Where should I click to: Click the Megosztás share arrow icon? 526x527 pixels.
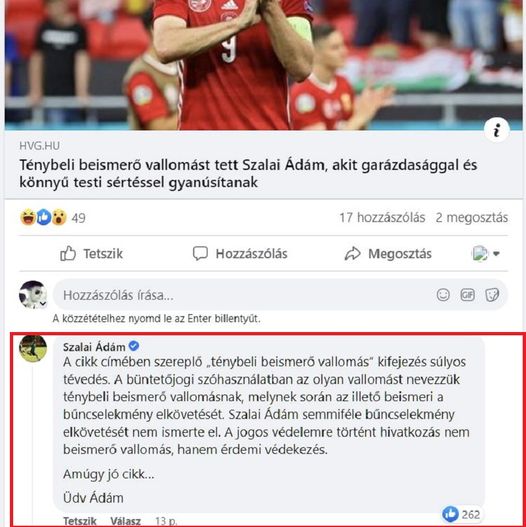(x=353, y=254)
